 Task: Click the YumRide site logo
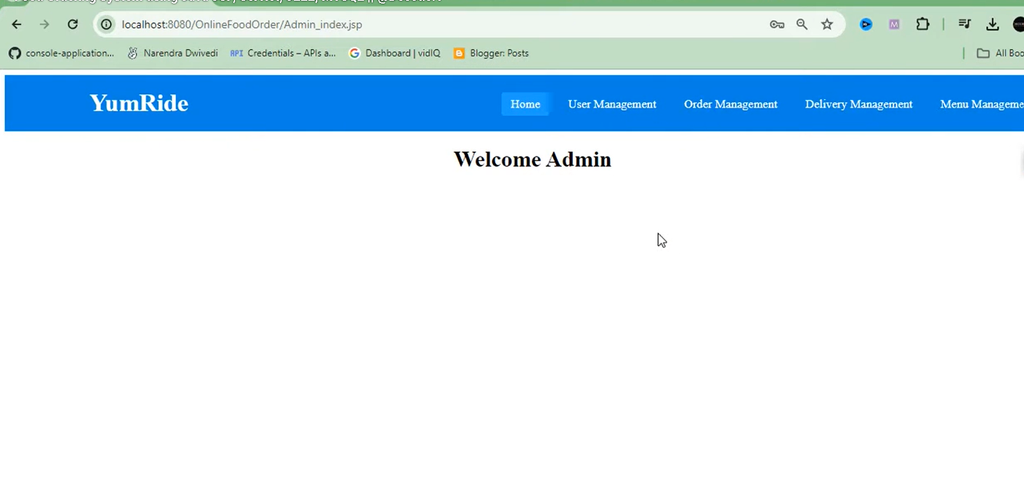coord(139,103)
